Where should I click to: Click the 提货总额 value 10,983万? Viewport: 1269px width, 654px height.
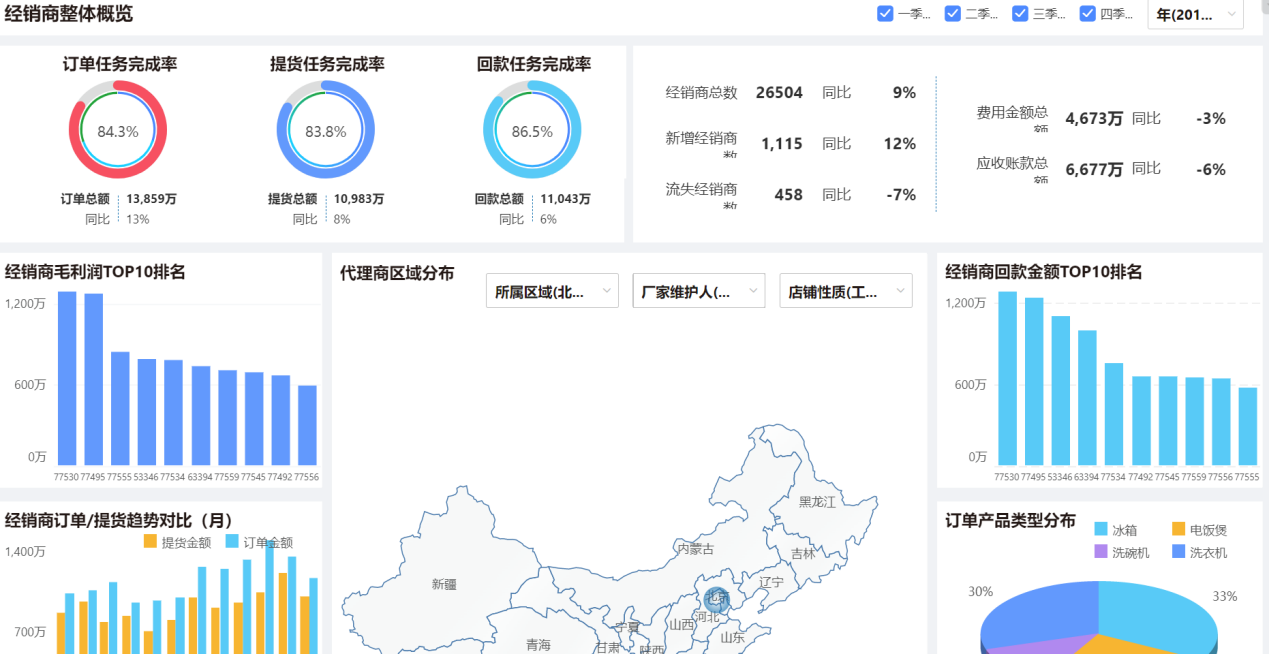click(359, 199)
